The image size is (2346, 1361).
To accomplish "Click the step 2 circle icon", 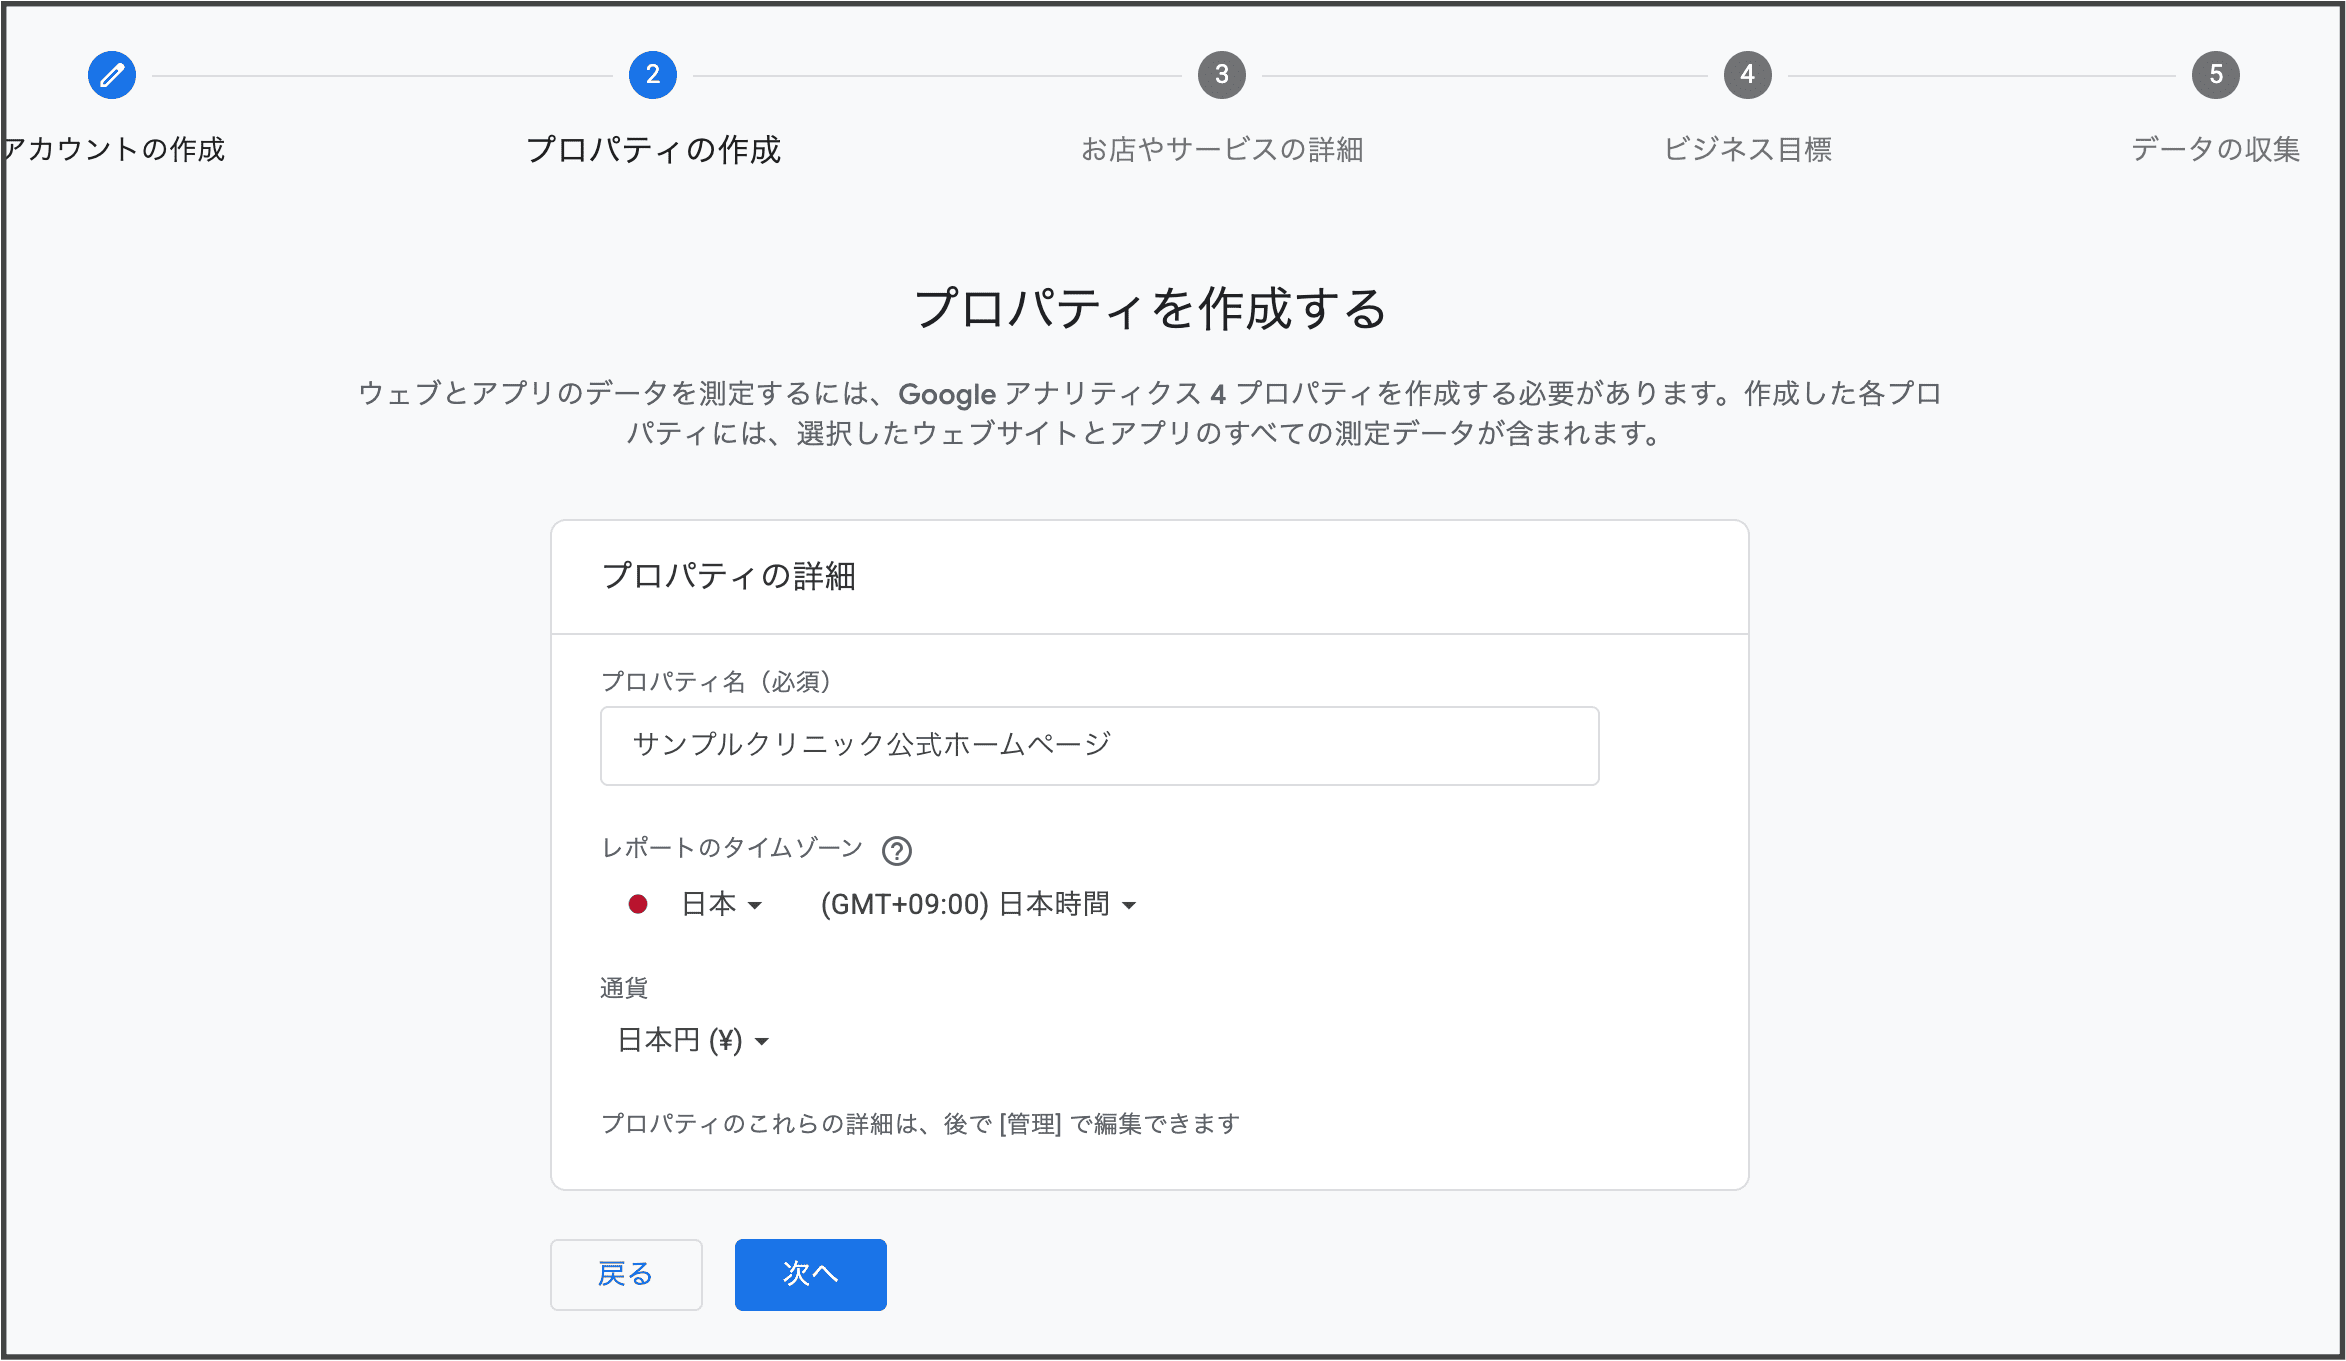I will coord(653,75).
